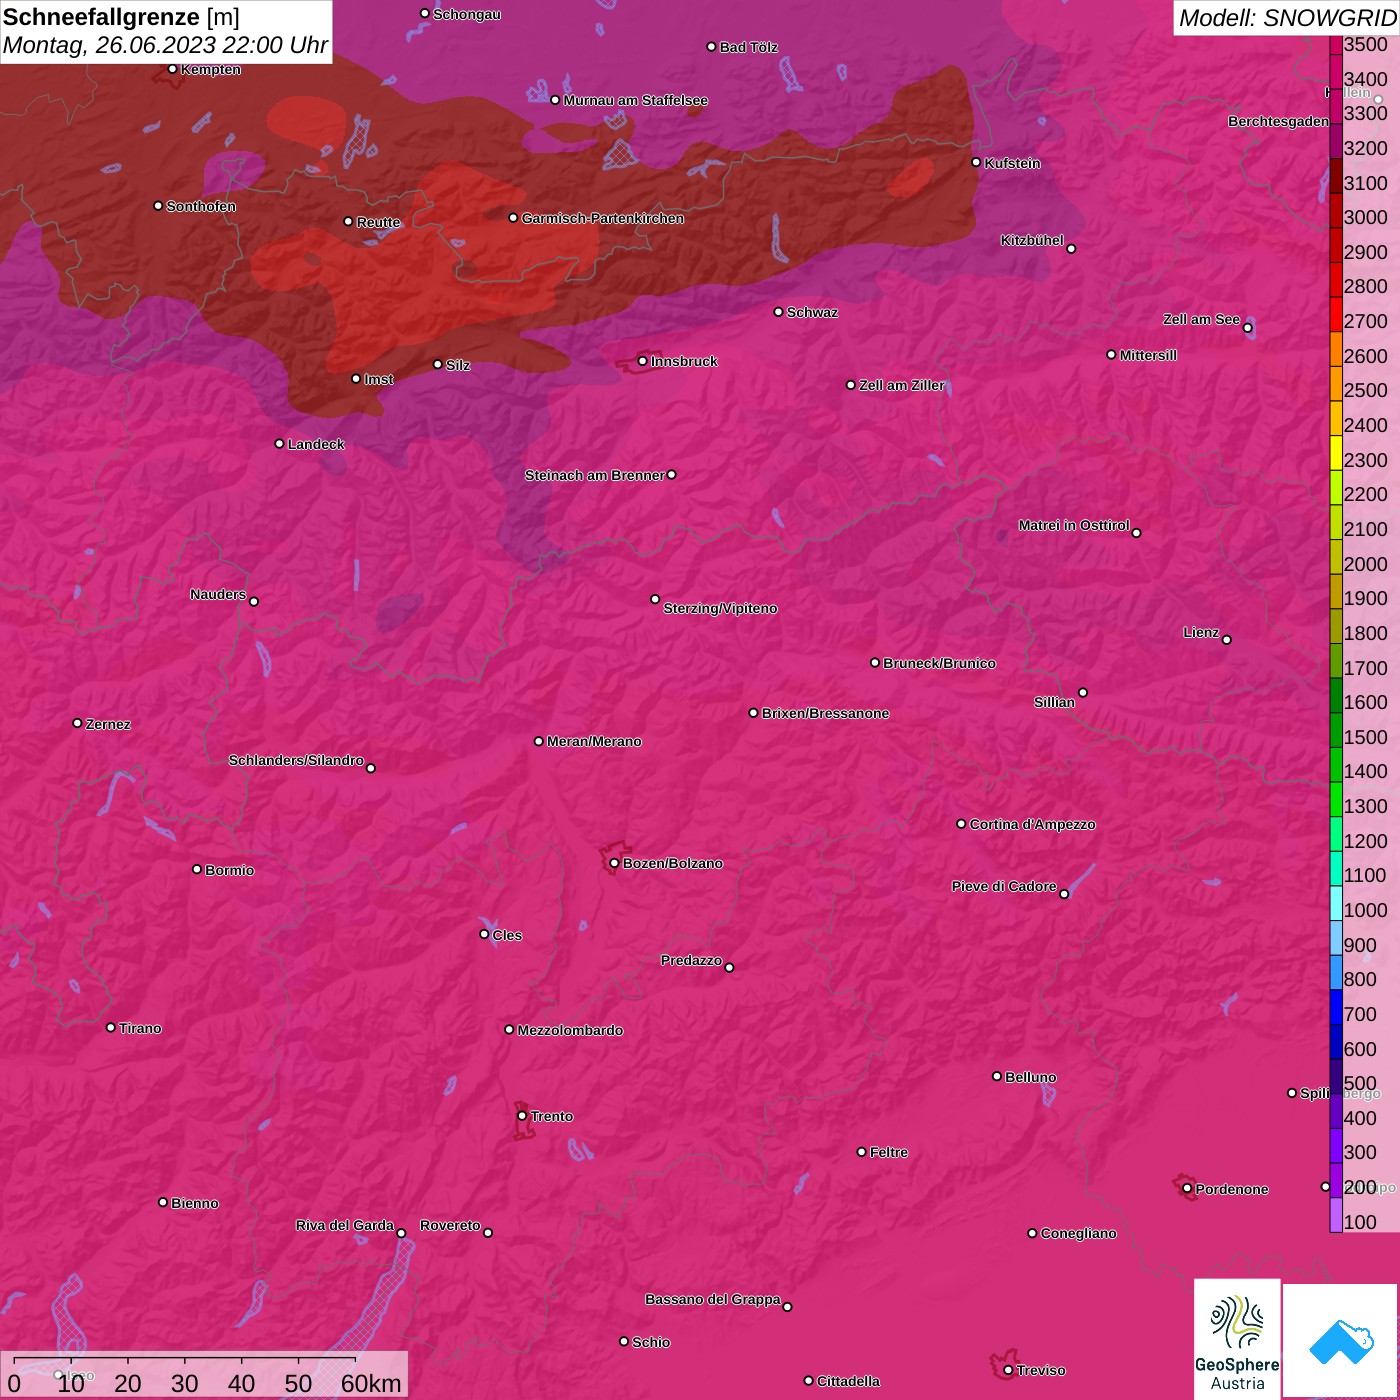Click the Reutte label
This screenshot has height=1400, width=1400.
[x=378, y=222]
